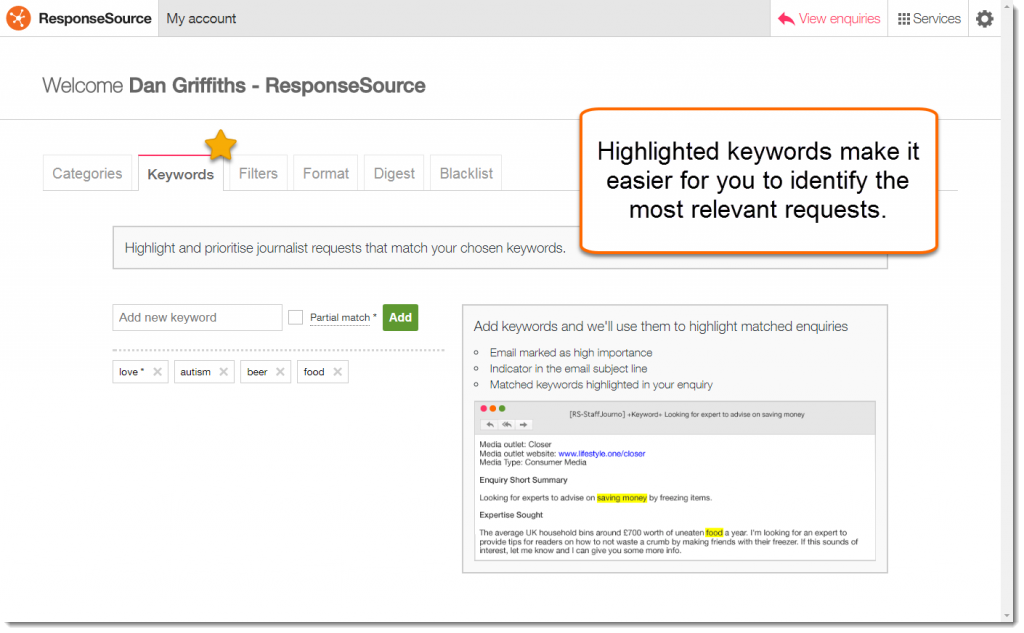Switch to the Categories tab
This screenshot has height=633, width=1024.
[x=88, y=172]
